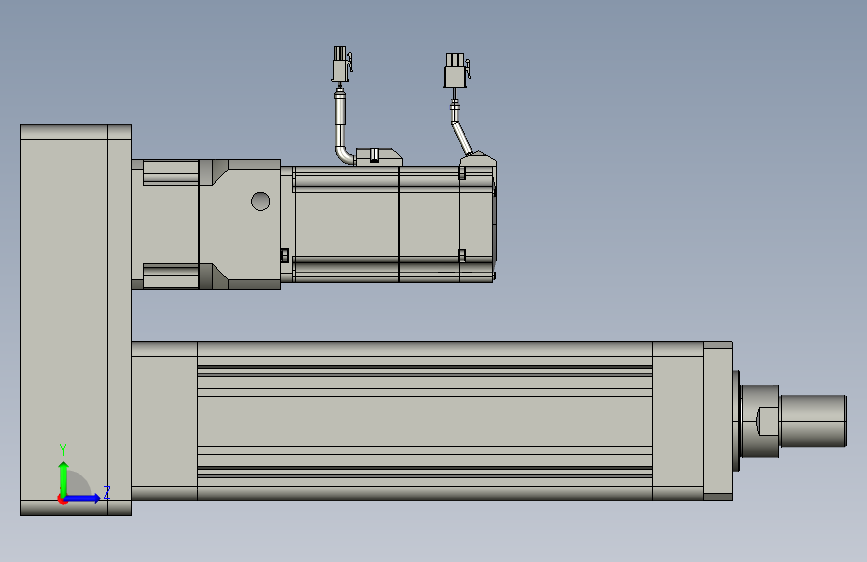Image resolution: width=867 pixels, height=562 pixels.
Task: Click the red origin sphere of the triad
Action: click(x=62, y=499)
